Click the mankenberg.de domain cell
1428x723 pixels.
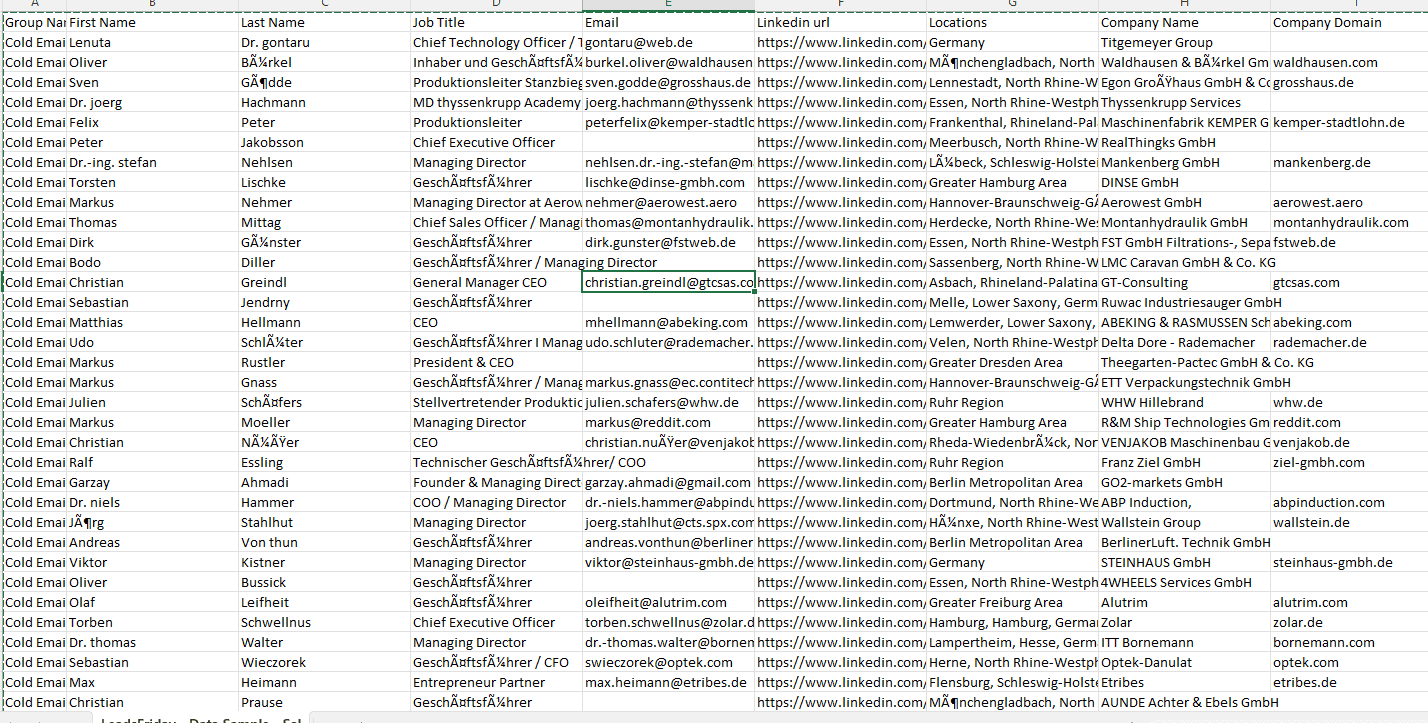point(1349,162)
